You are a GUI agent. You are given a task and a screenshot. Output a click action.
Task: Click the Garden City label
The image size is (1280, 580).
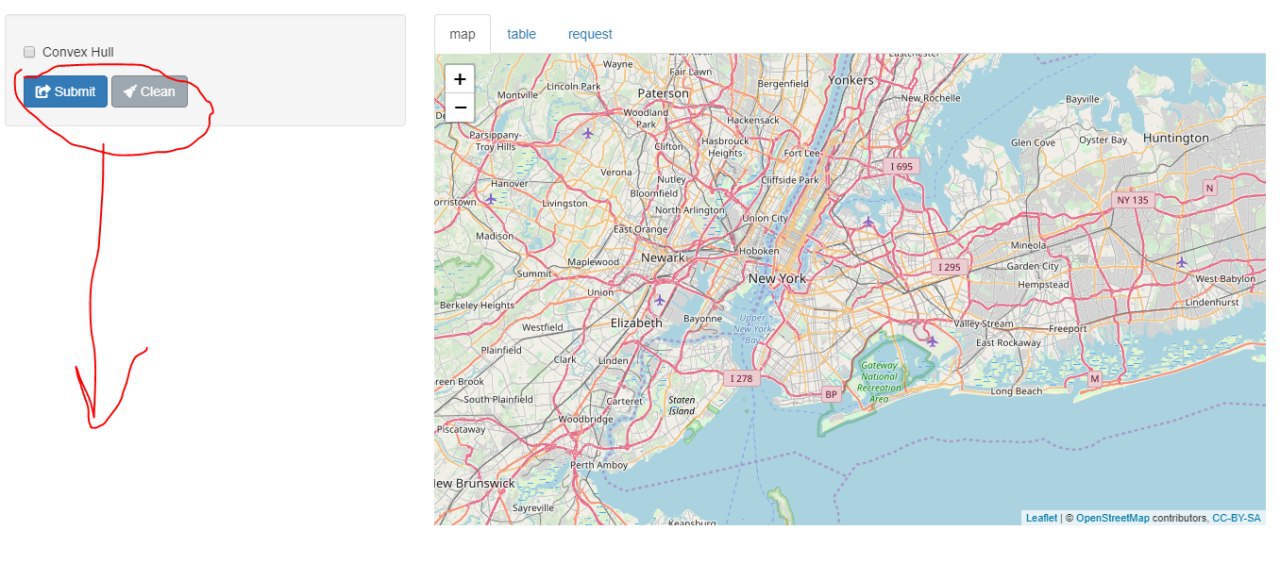point(1032,266)
